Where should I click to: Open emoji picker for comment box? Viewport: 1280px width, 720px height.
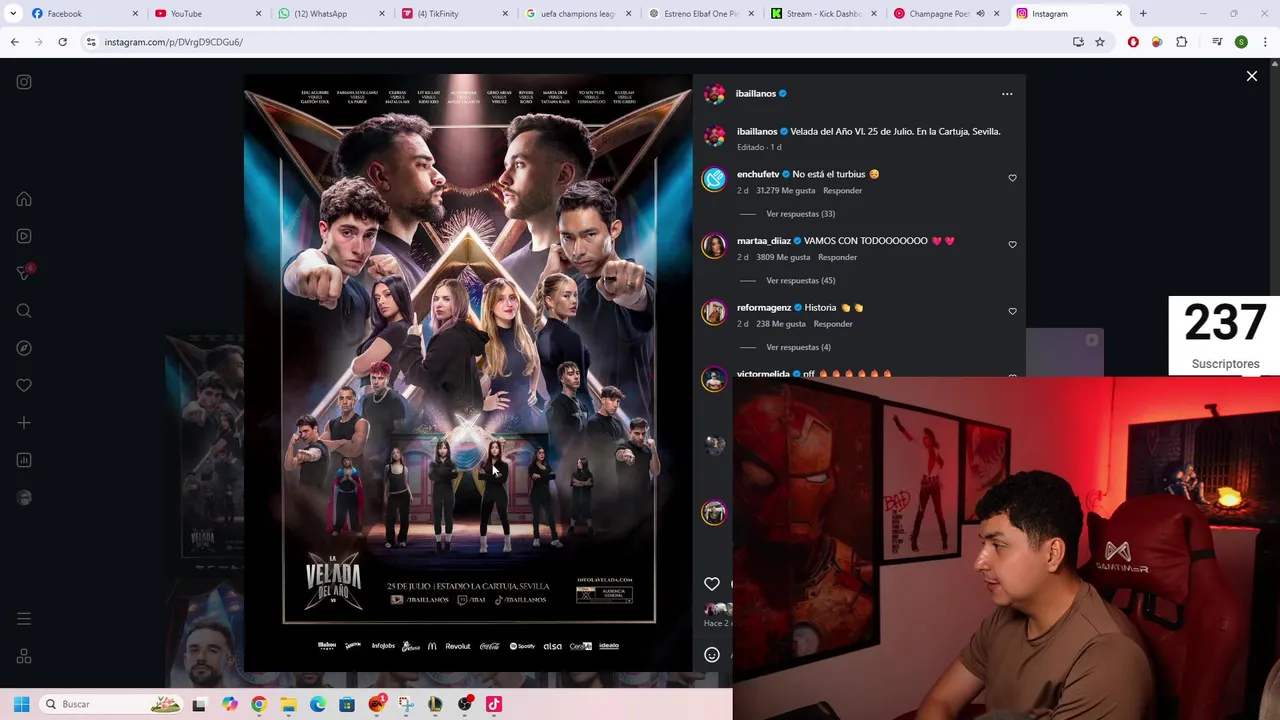[x=712, y=655]
